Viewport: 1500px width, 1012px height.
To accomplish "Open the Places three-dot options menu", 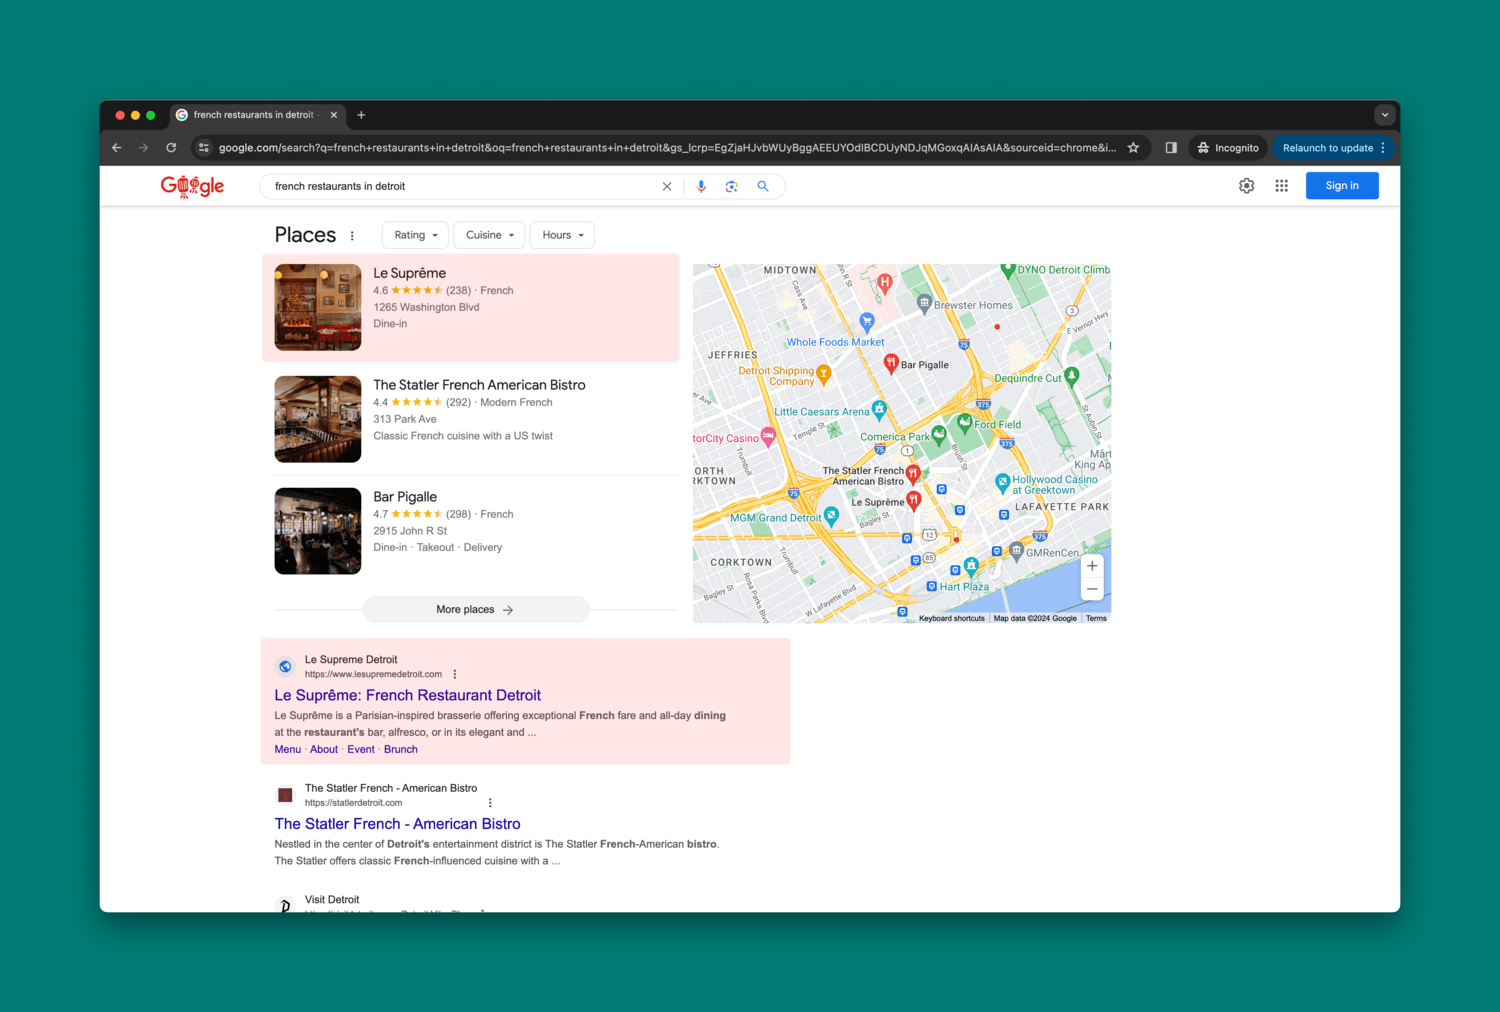I will point(352,236).
